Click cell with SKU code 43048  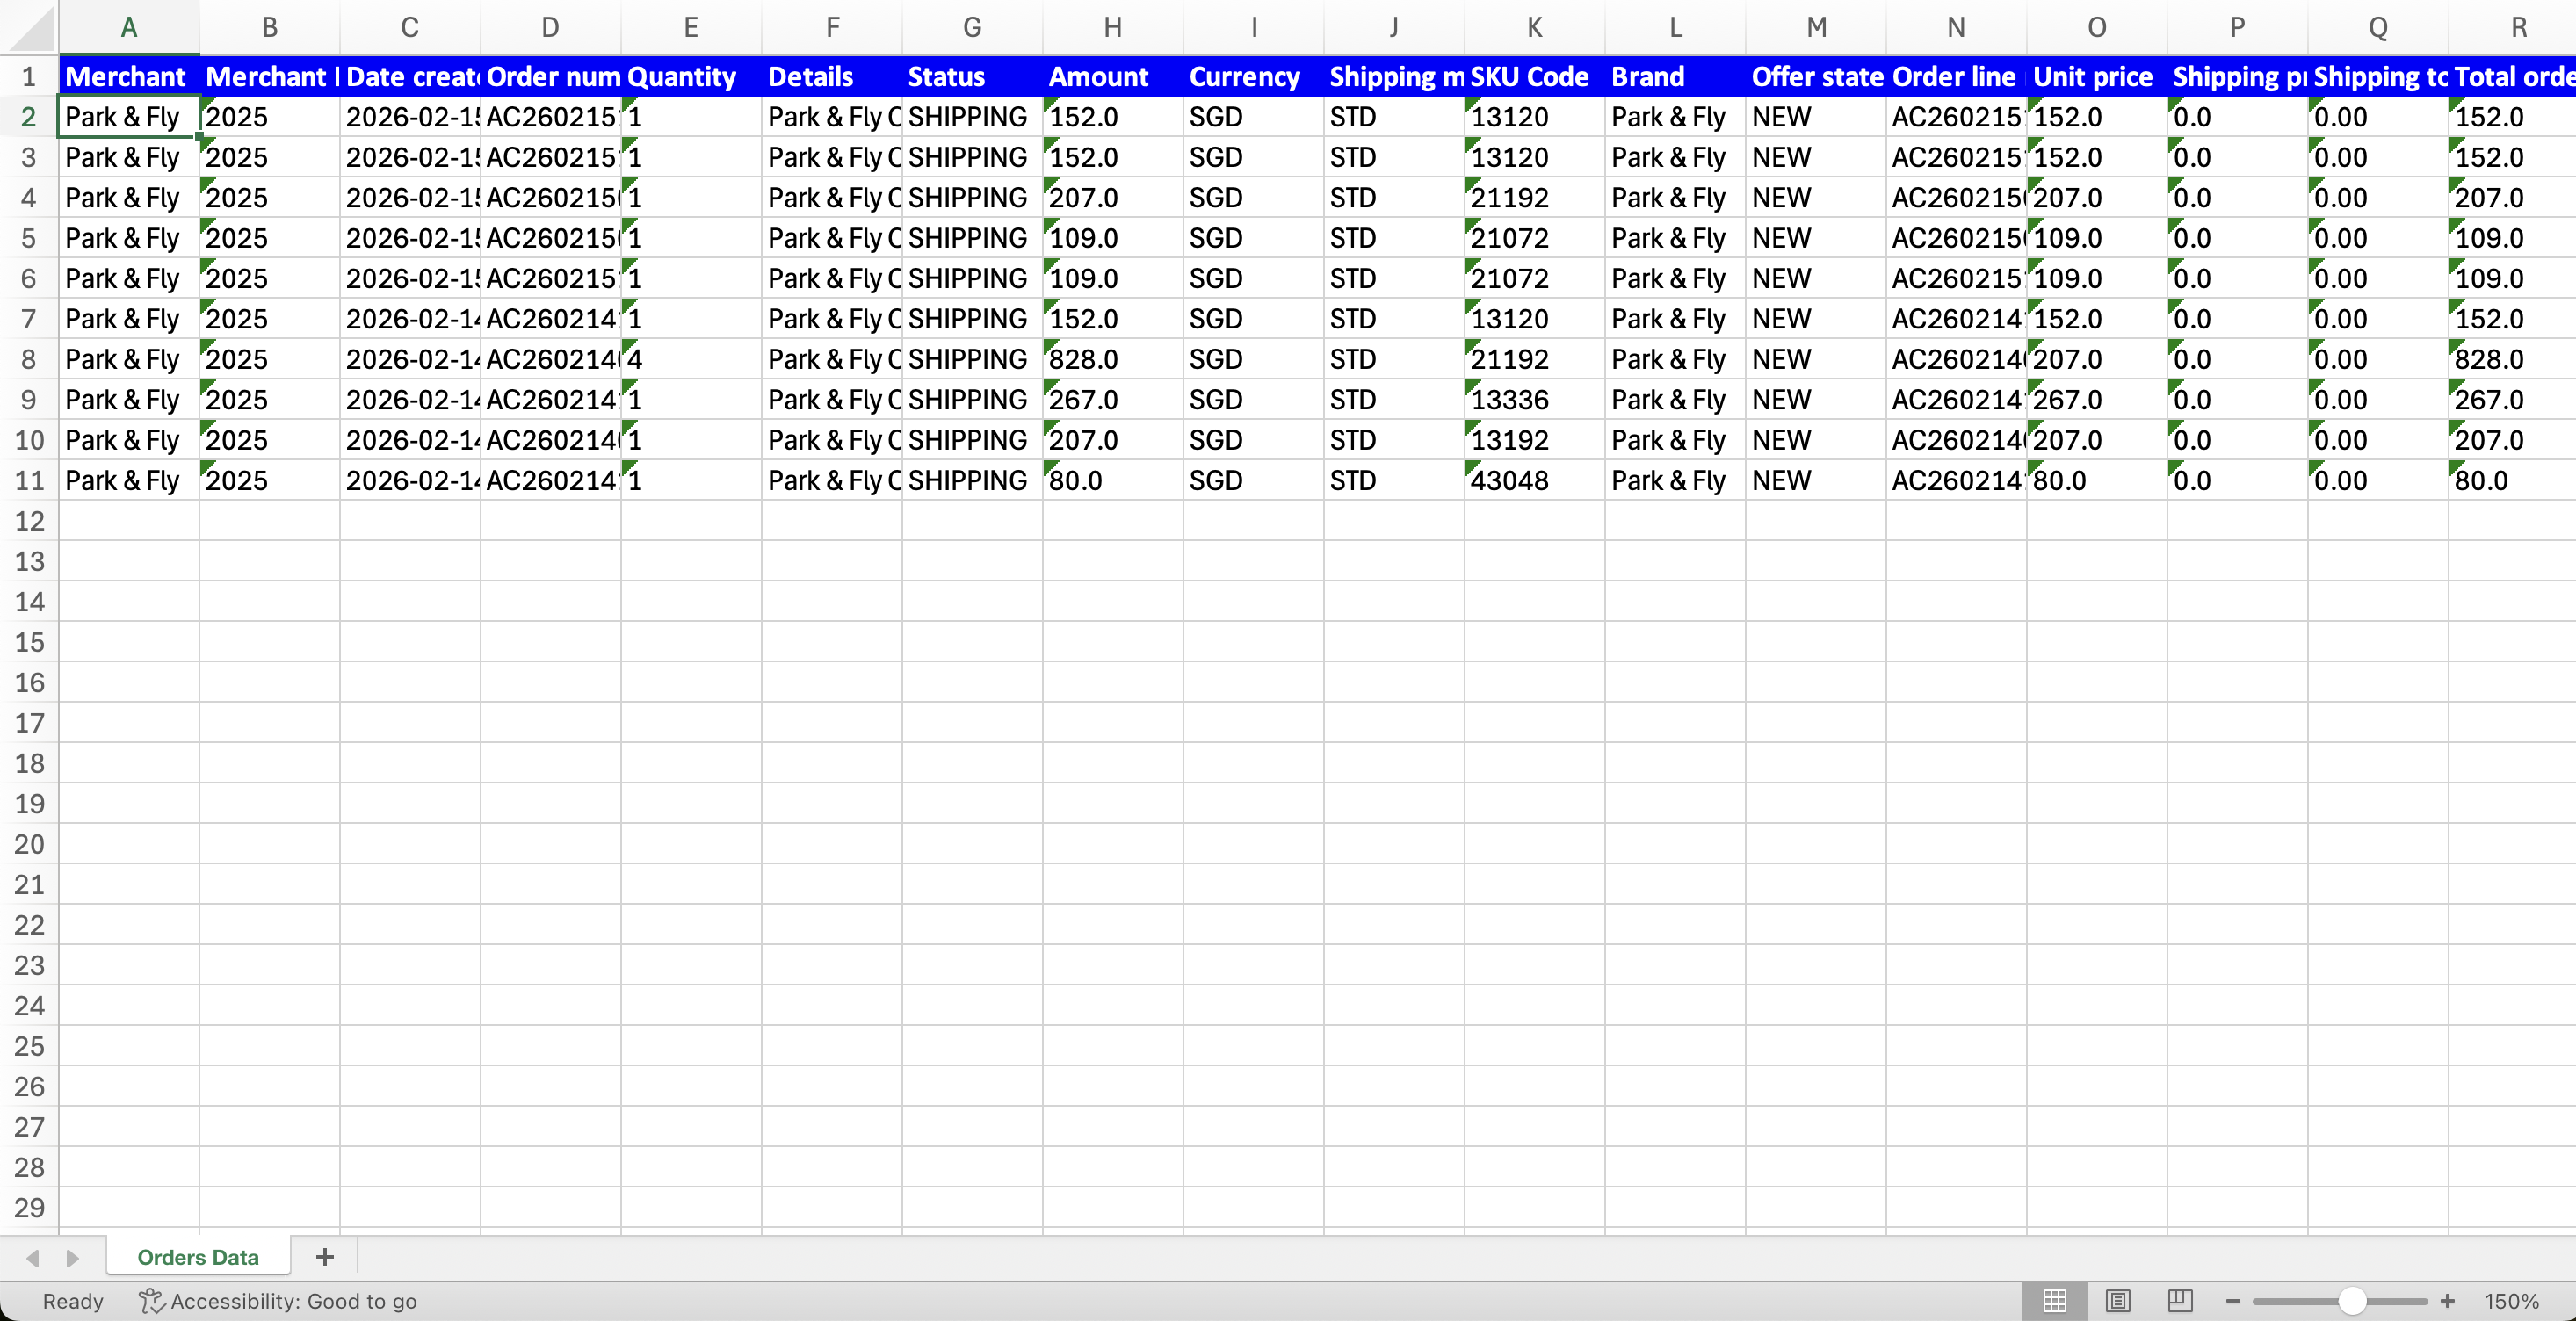pos(1534,480)
